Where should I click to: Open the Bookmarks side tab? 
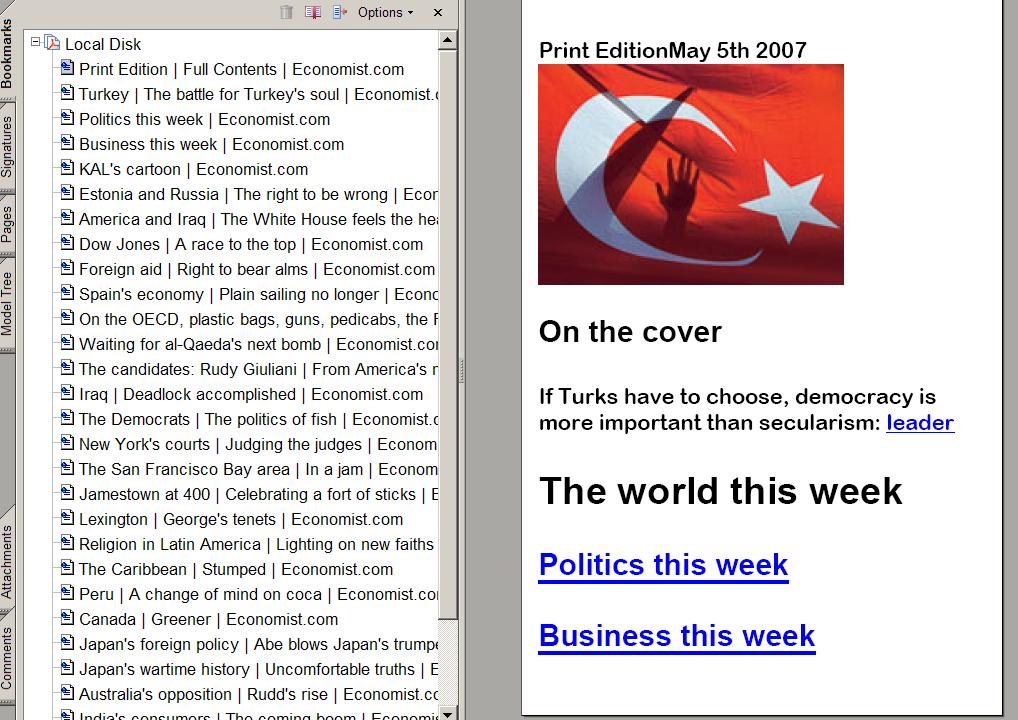(6, 54)
